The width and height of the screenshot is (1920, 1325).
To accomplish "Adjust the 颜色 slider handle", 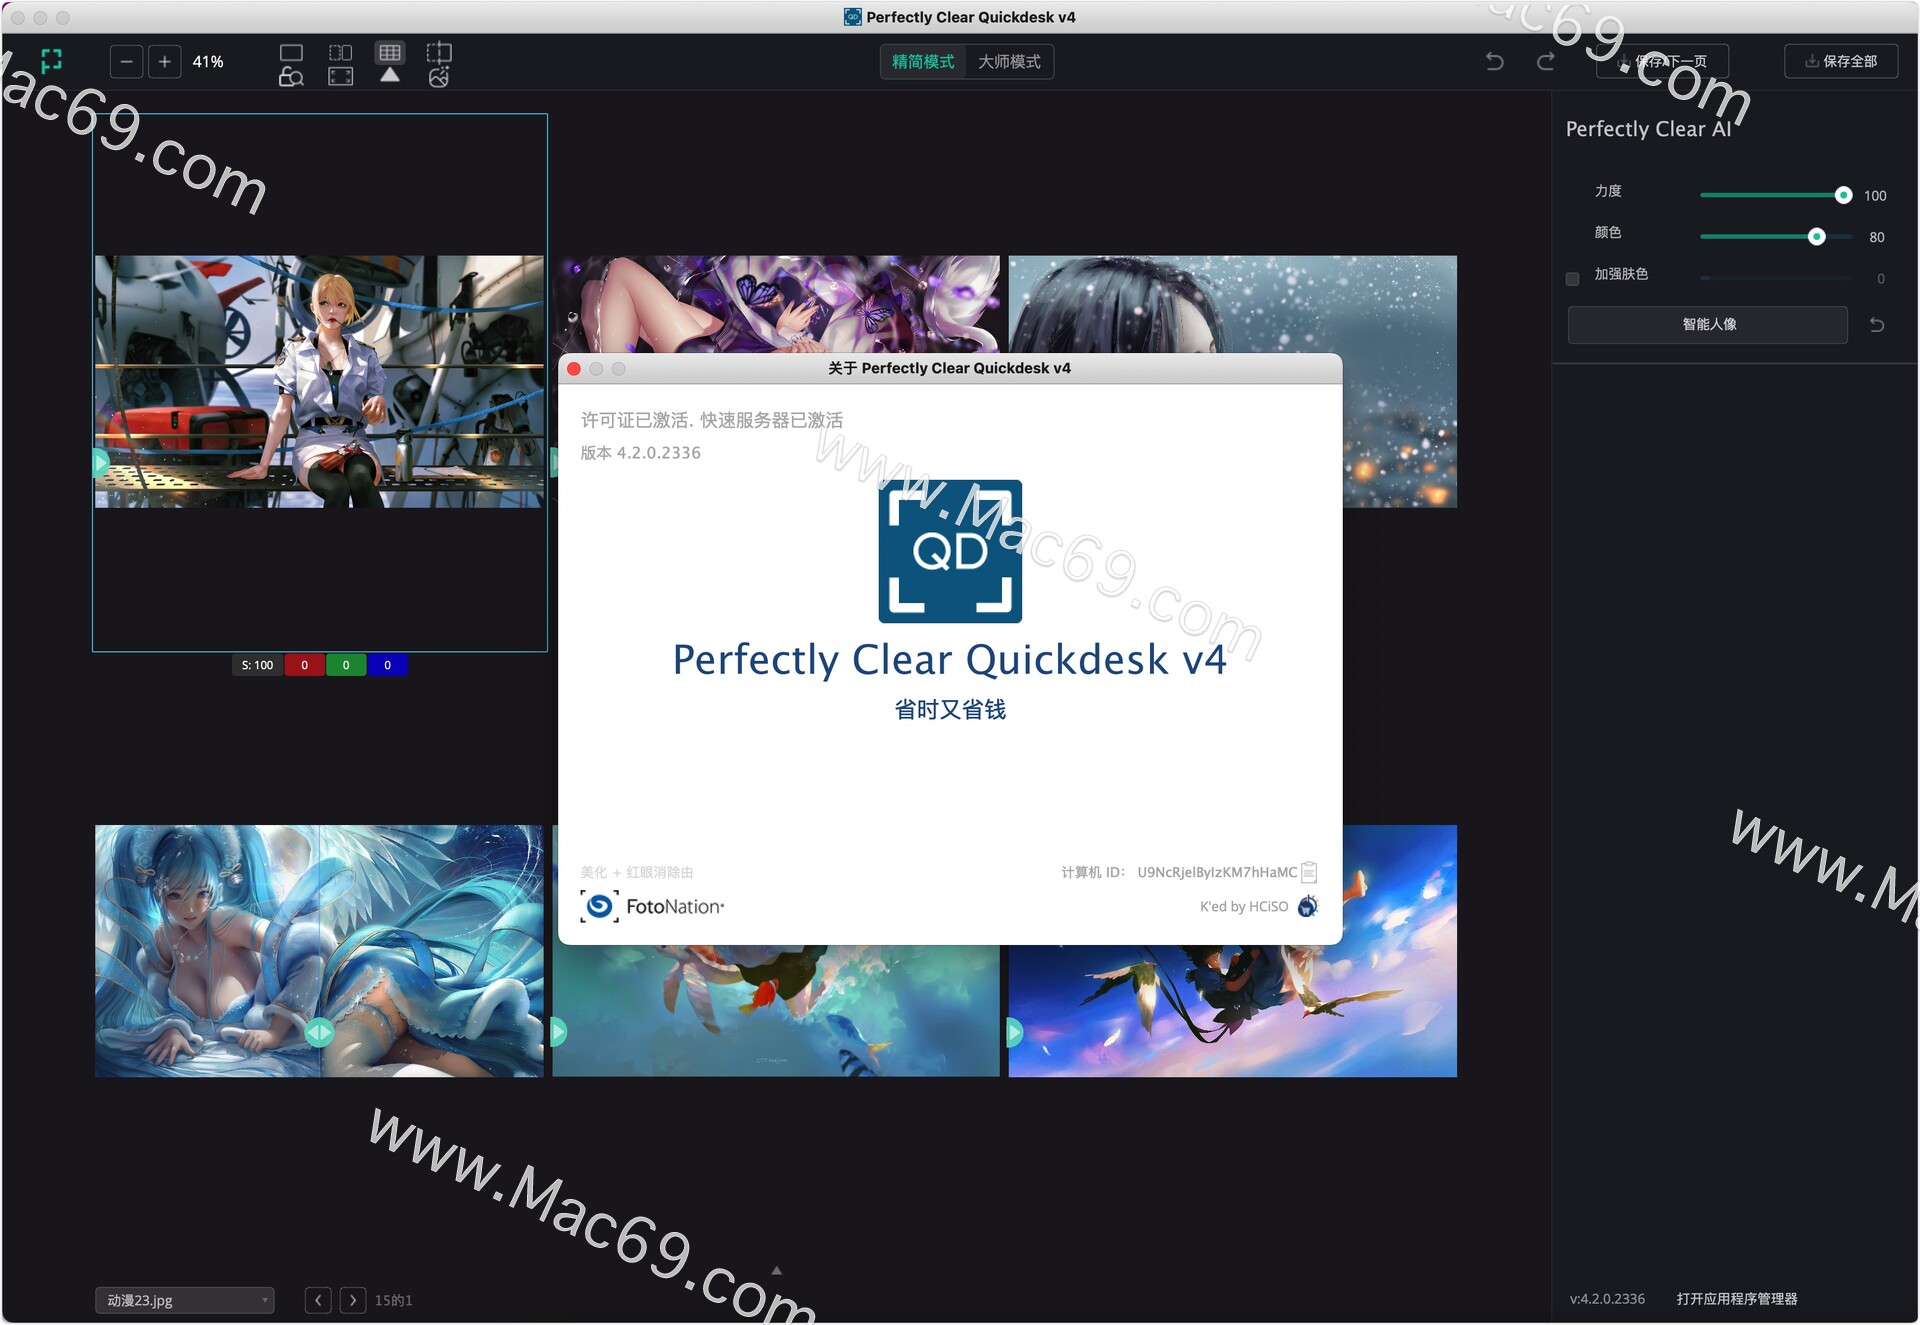I will click(1816, 237).
